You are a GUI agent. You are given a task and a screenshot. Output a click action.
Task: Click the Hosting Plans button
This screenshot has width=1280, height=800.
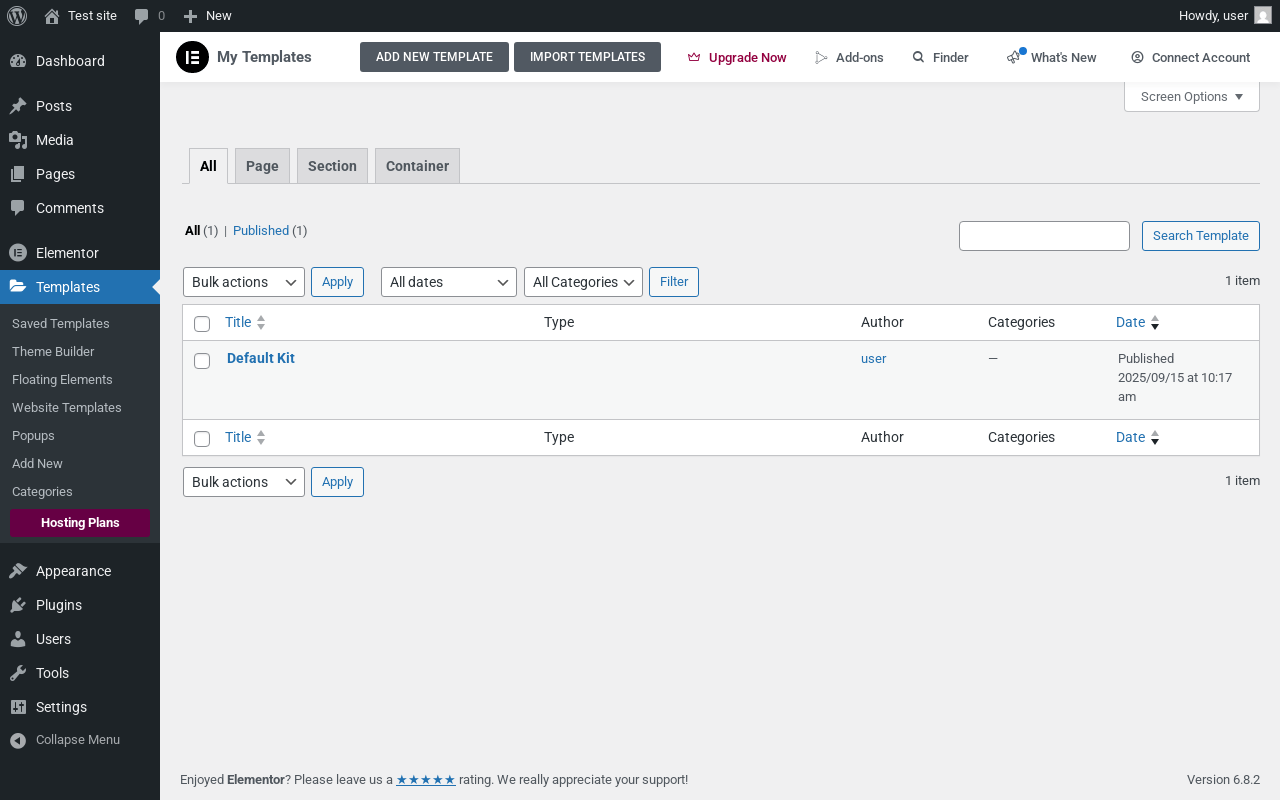(80, 523)
